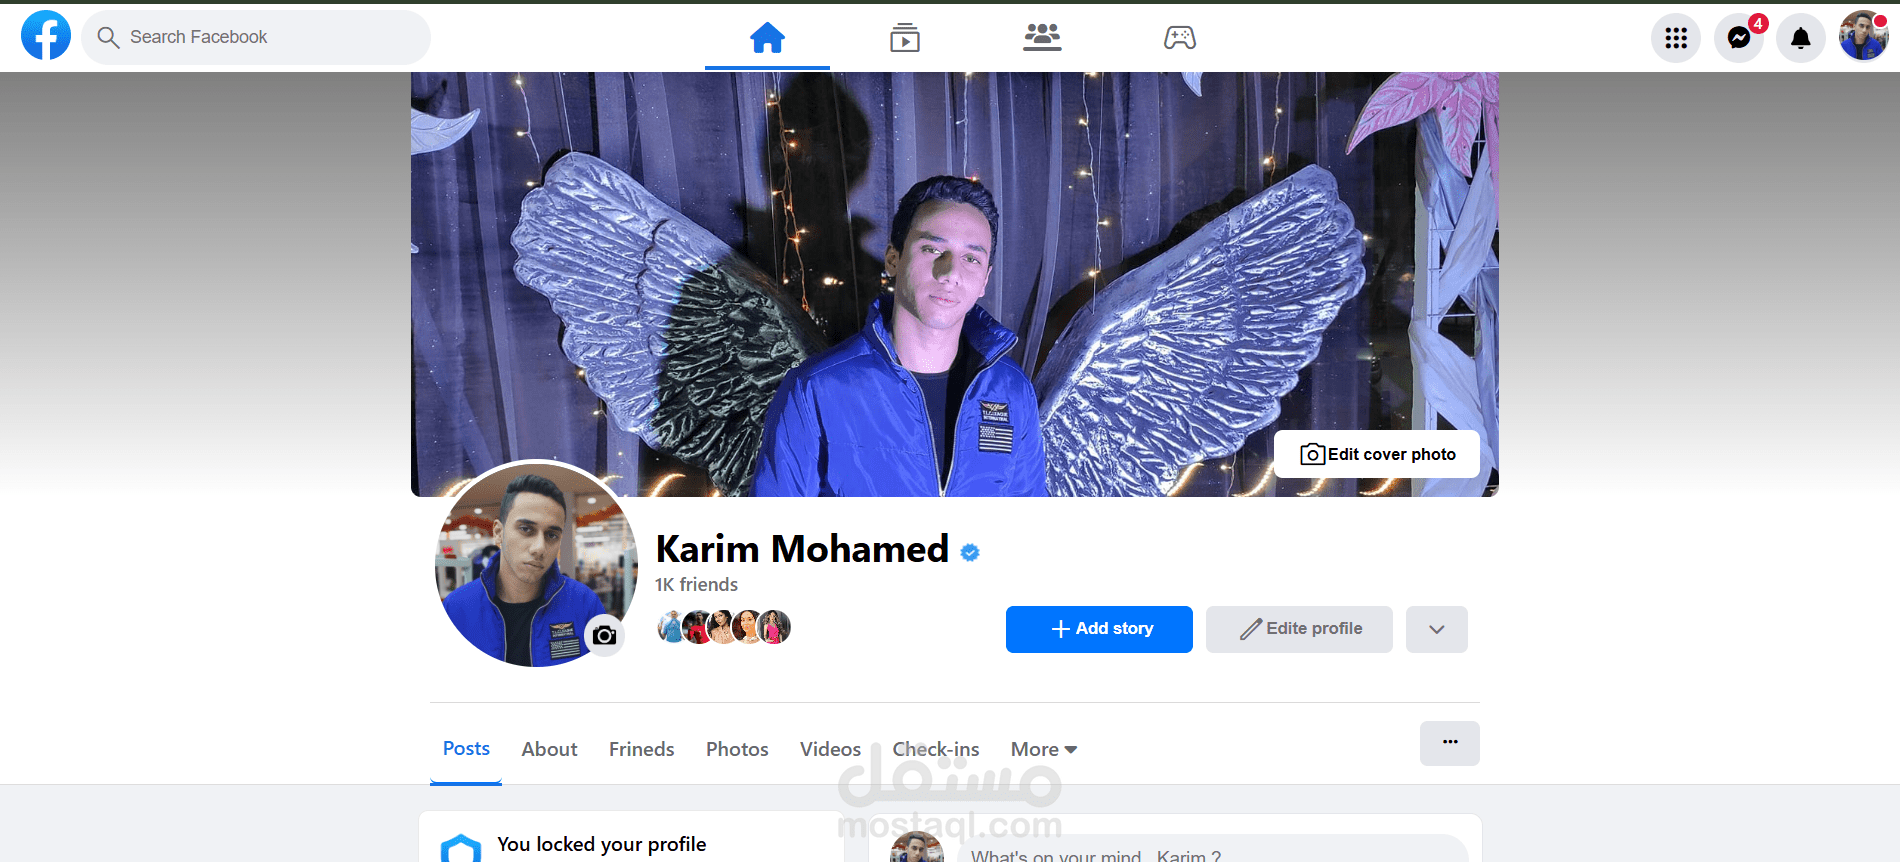Click the blue verified badge
The image size is (1900, 862).
970,552
